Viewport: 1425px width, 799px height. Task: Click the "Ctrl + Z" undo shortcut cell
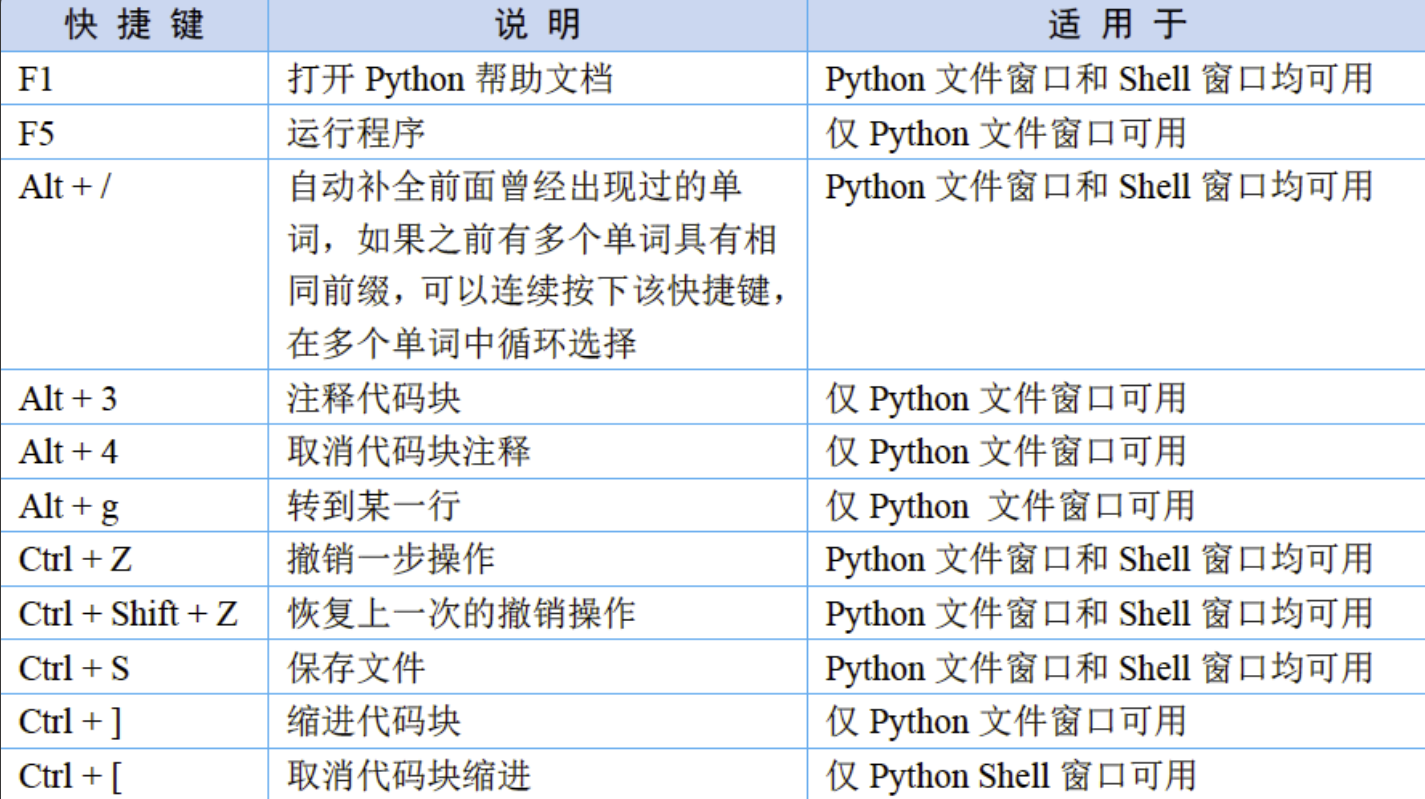point(75,559)
